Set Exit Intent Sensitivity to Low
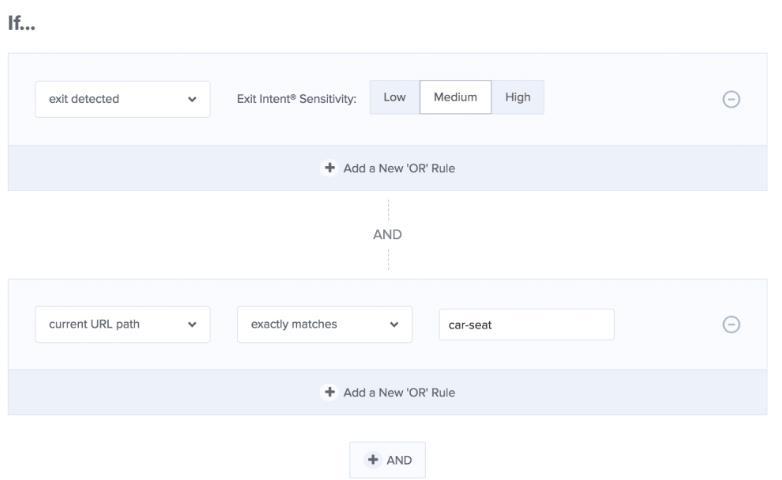 [394, 97]
